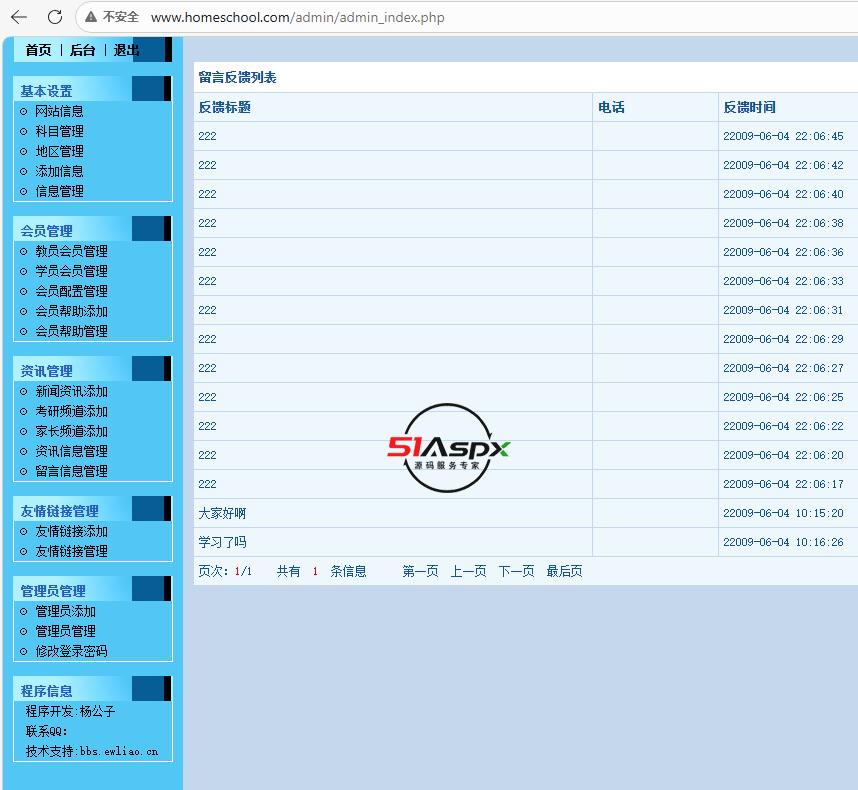This screenshot has width=858, height=790.
Task: Open 友情链接添加 menu item
Action: 71,531
